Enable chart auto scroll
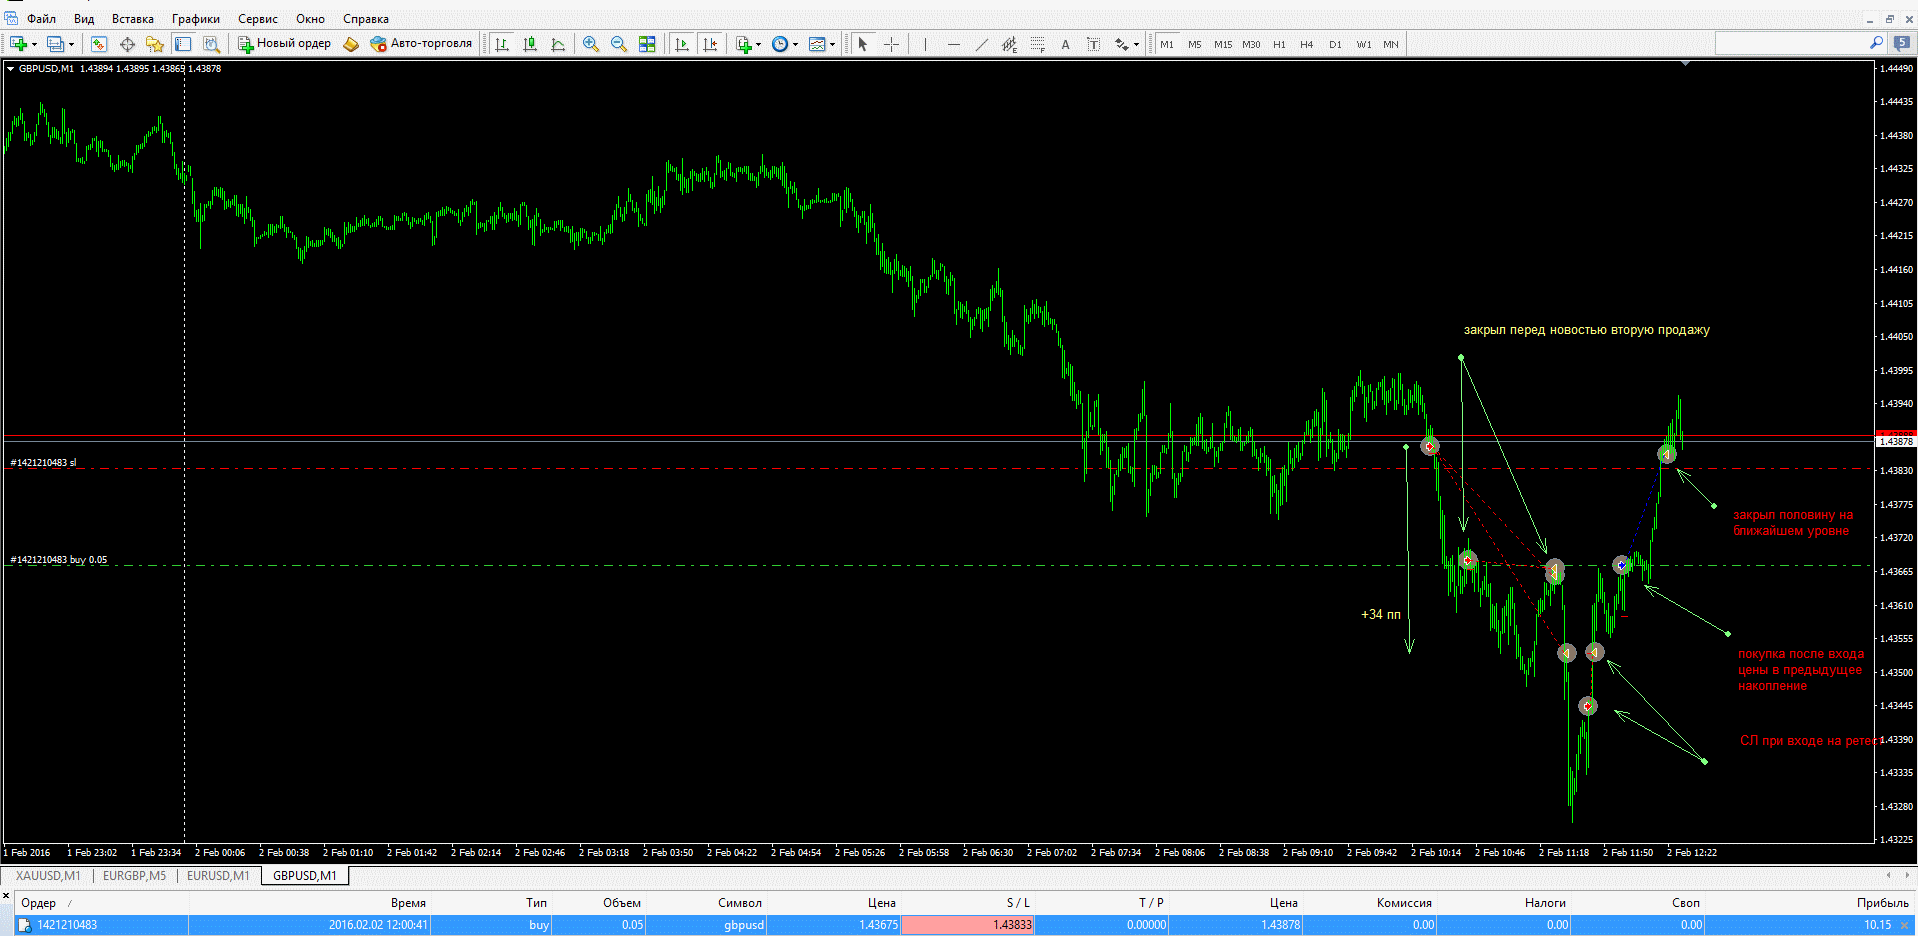The width and height of the screenshot is (1918, 936). (x=682, y=44)
